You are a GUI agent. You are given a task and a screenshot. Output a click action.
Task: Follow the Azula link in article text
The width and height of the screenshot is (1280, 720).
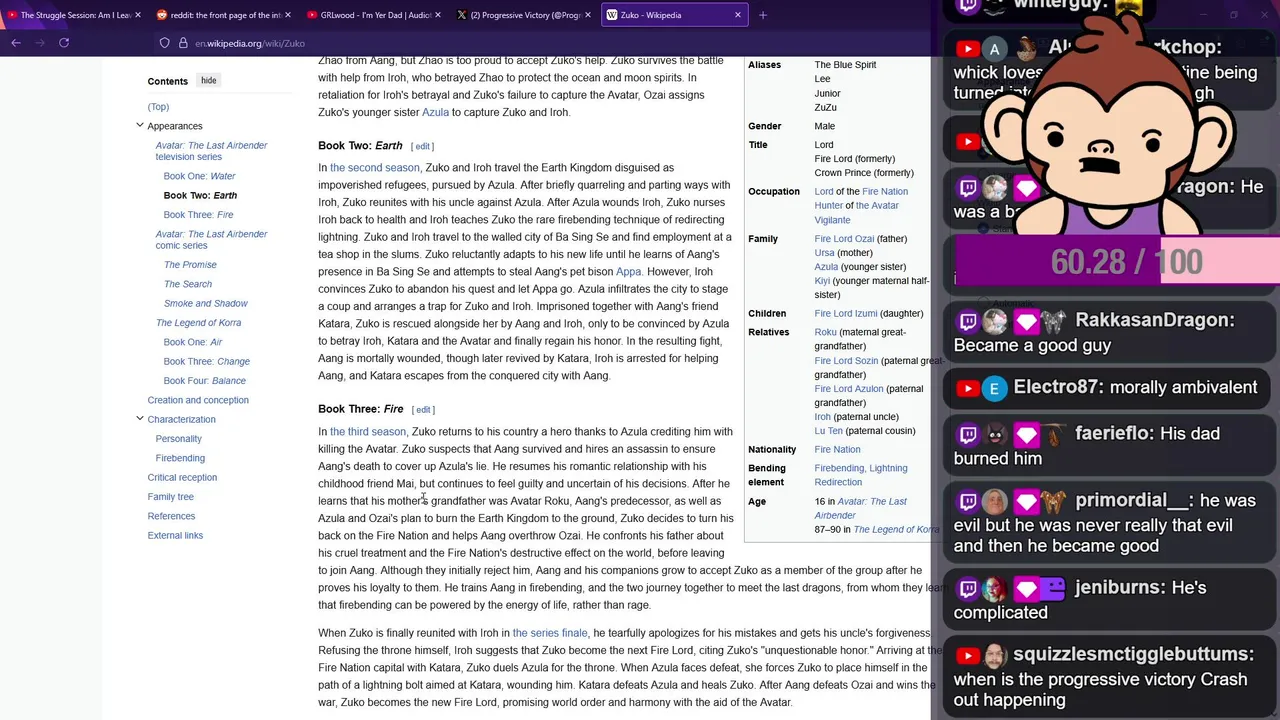tap(435, 112)
